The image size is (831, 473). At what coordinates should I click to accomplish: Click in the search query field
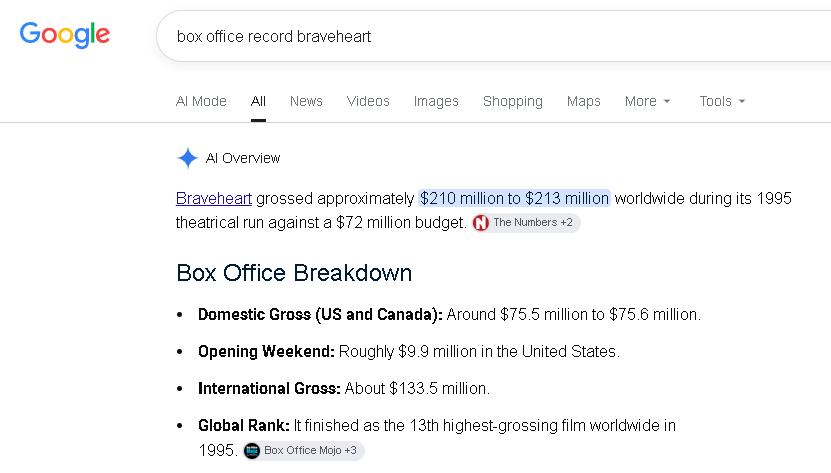(493, 36)
